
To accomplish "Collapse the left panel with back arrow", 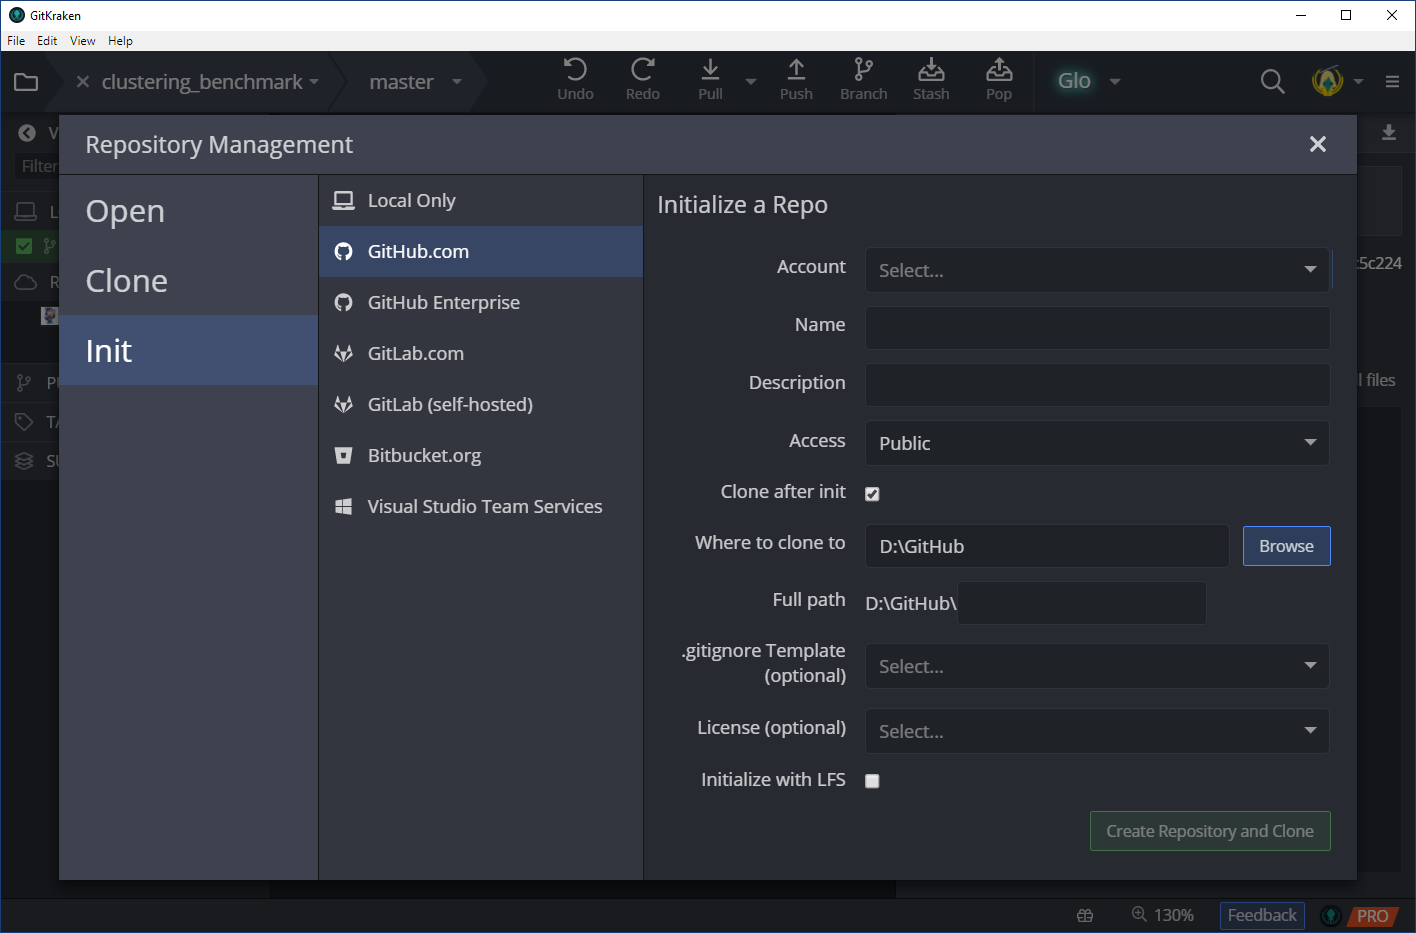I will (27, 133).
